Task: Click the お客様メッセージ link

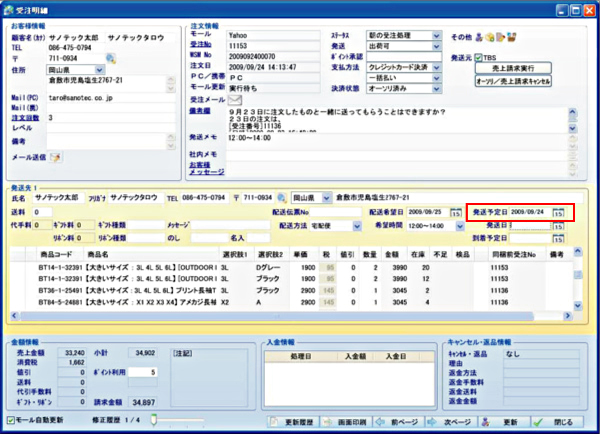Action: [207, 168]
